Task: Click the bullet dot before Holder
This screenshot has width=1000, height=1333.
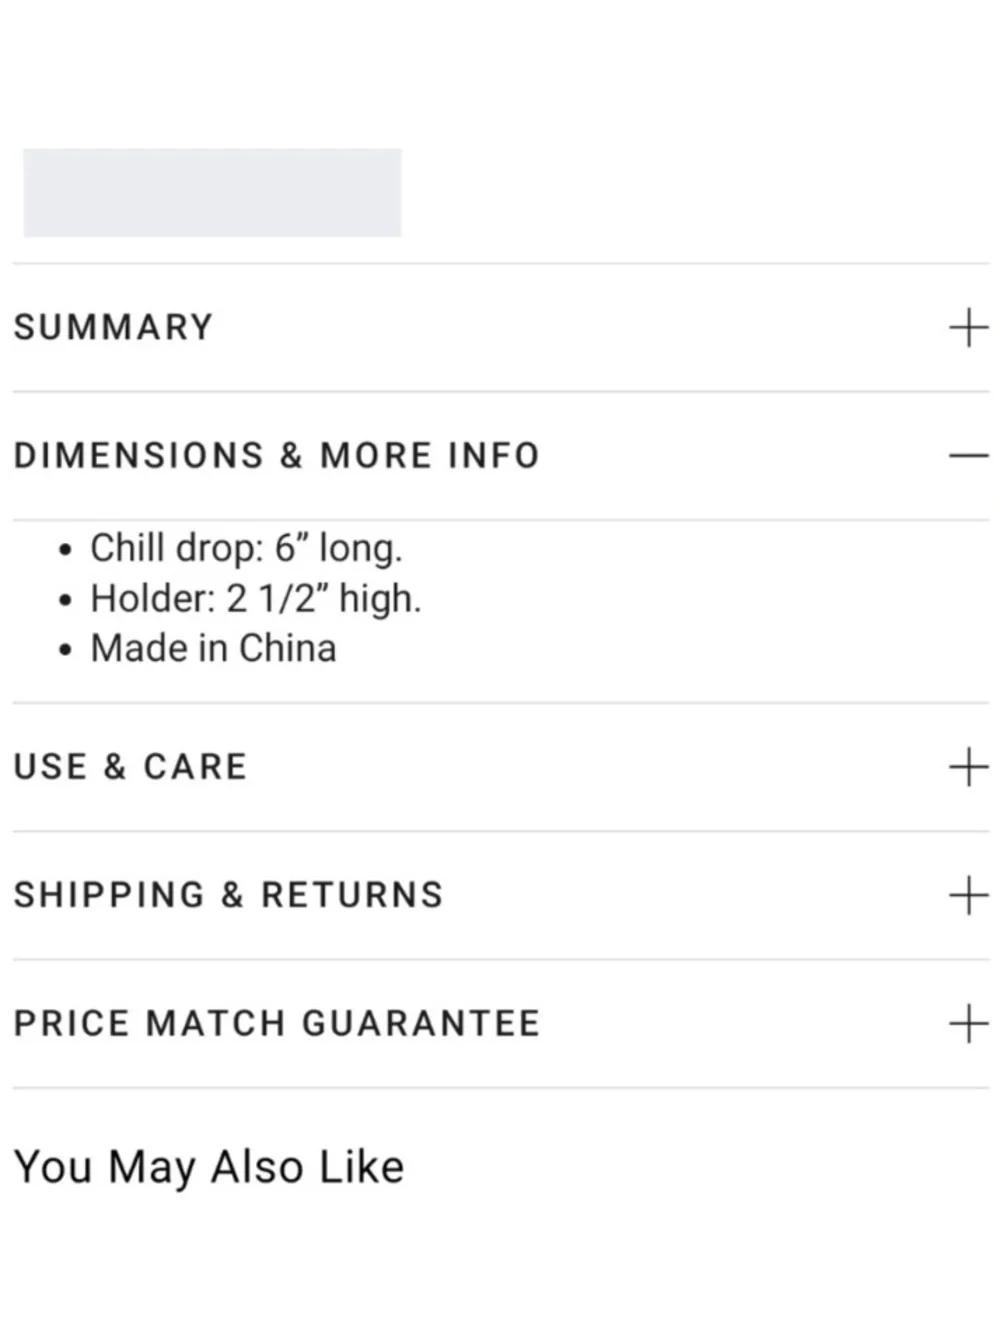Action: pyautogui.click(x=65, y=601)
